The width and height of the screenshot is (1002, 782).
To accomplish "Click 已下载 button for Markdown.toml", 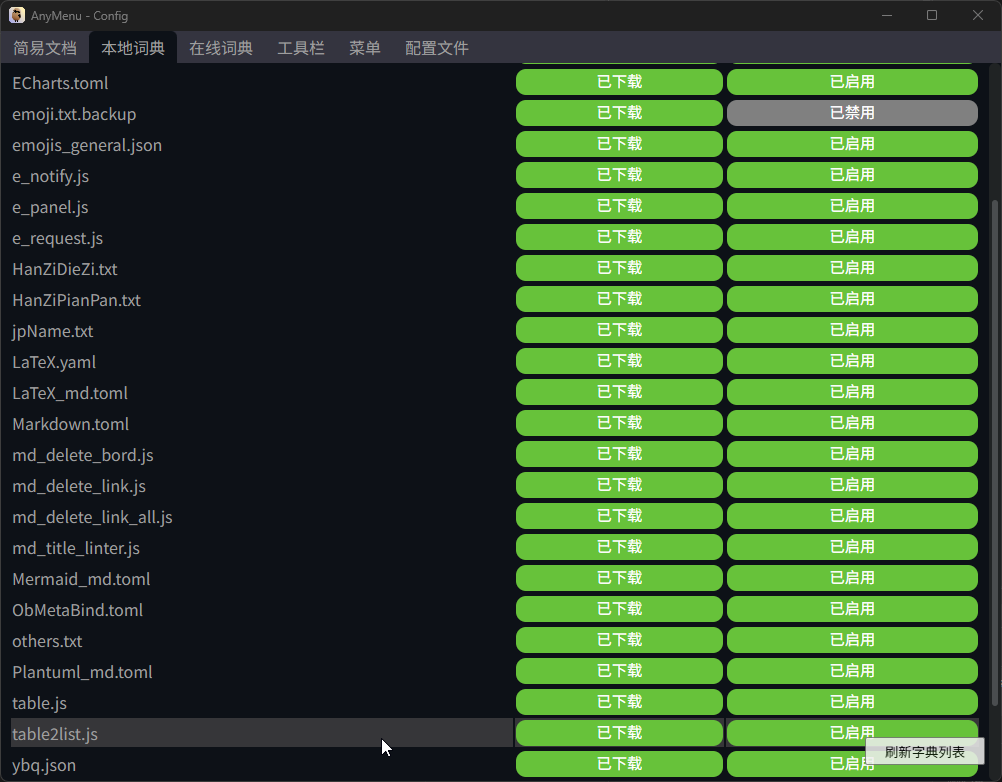I will click(619, 423).
